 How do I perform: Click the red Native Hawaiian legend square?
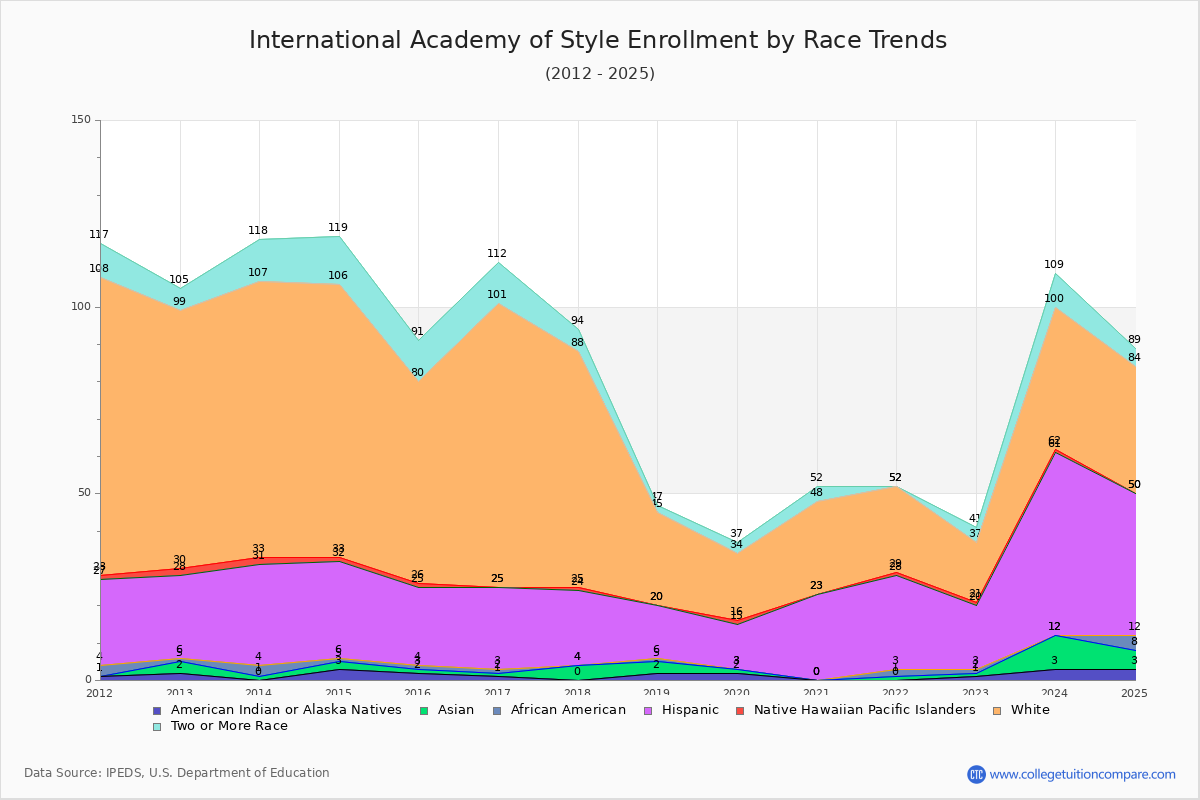pyautogui.click(x=742, y=710)
